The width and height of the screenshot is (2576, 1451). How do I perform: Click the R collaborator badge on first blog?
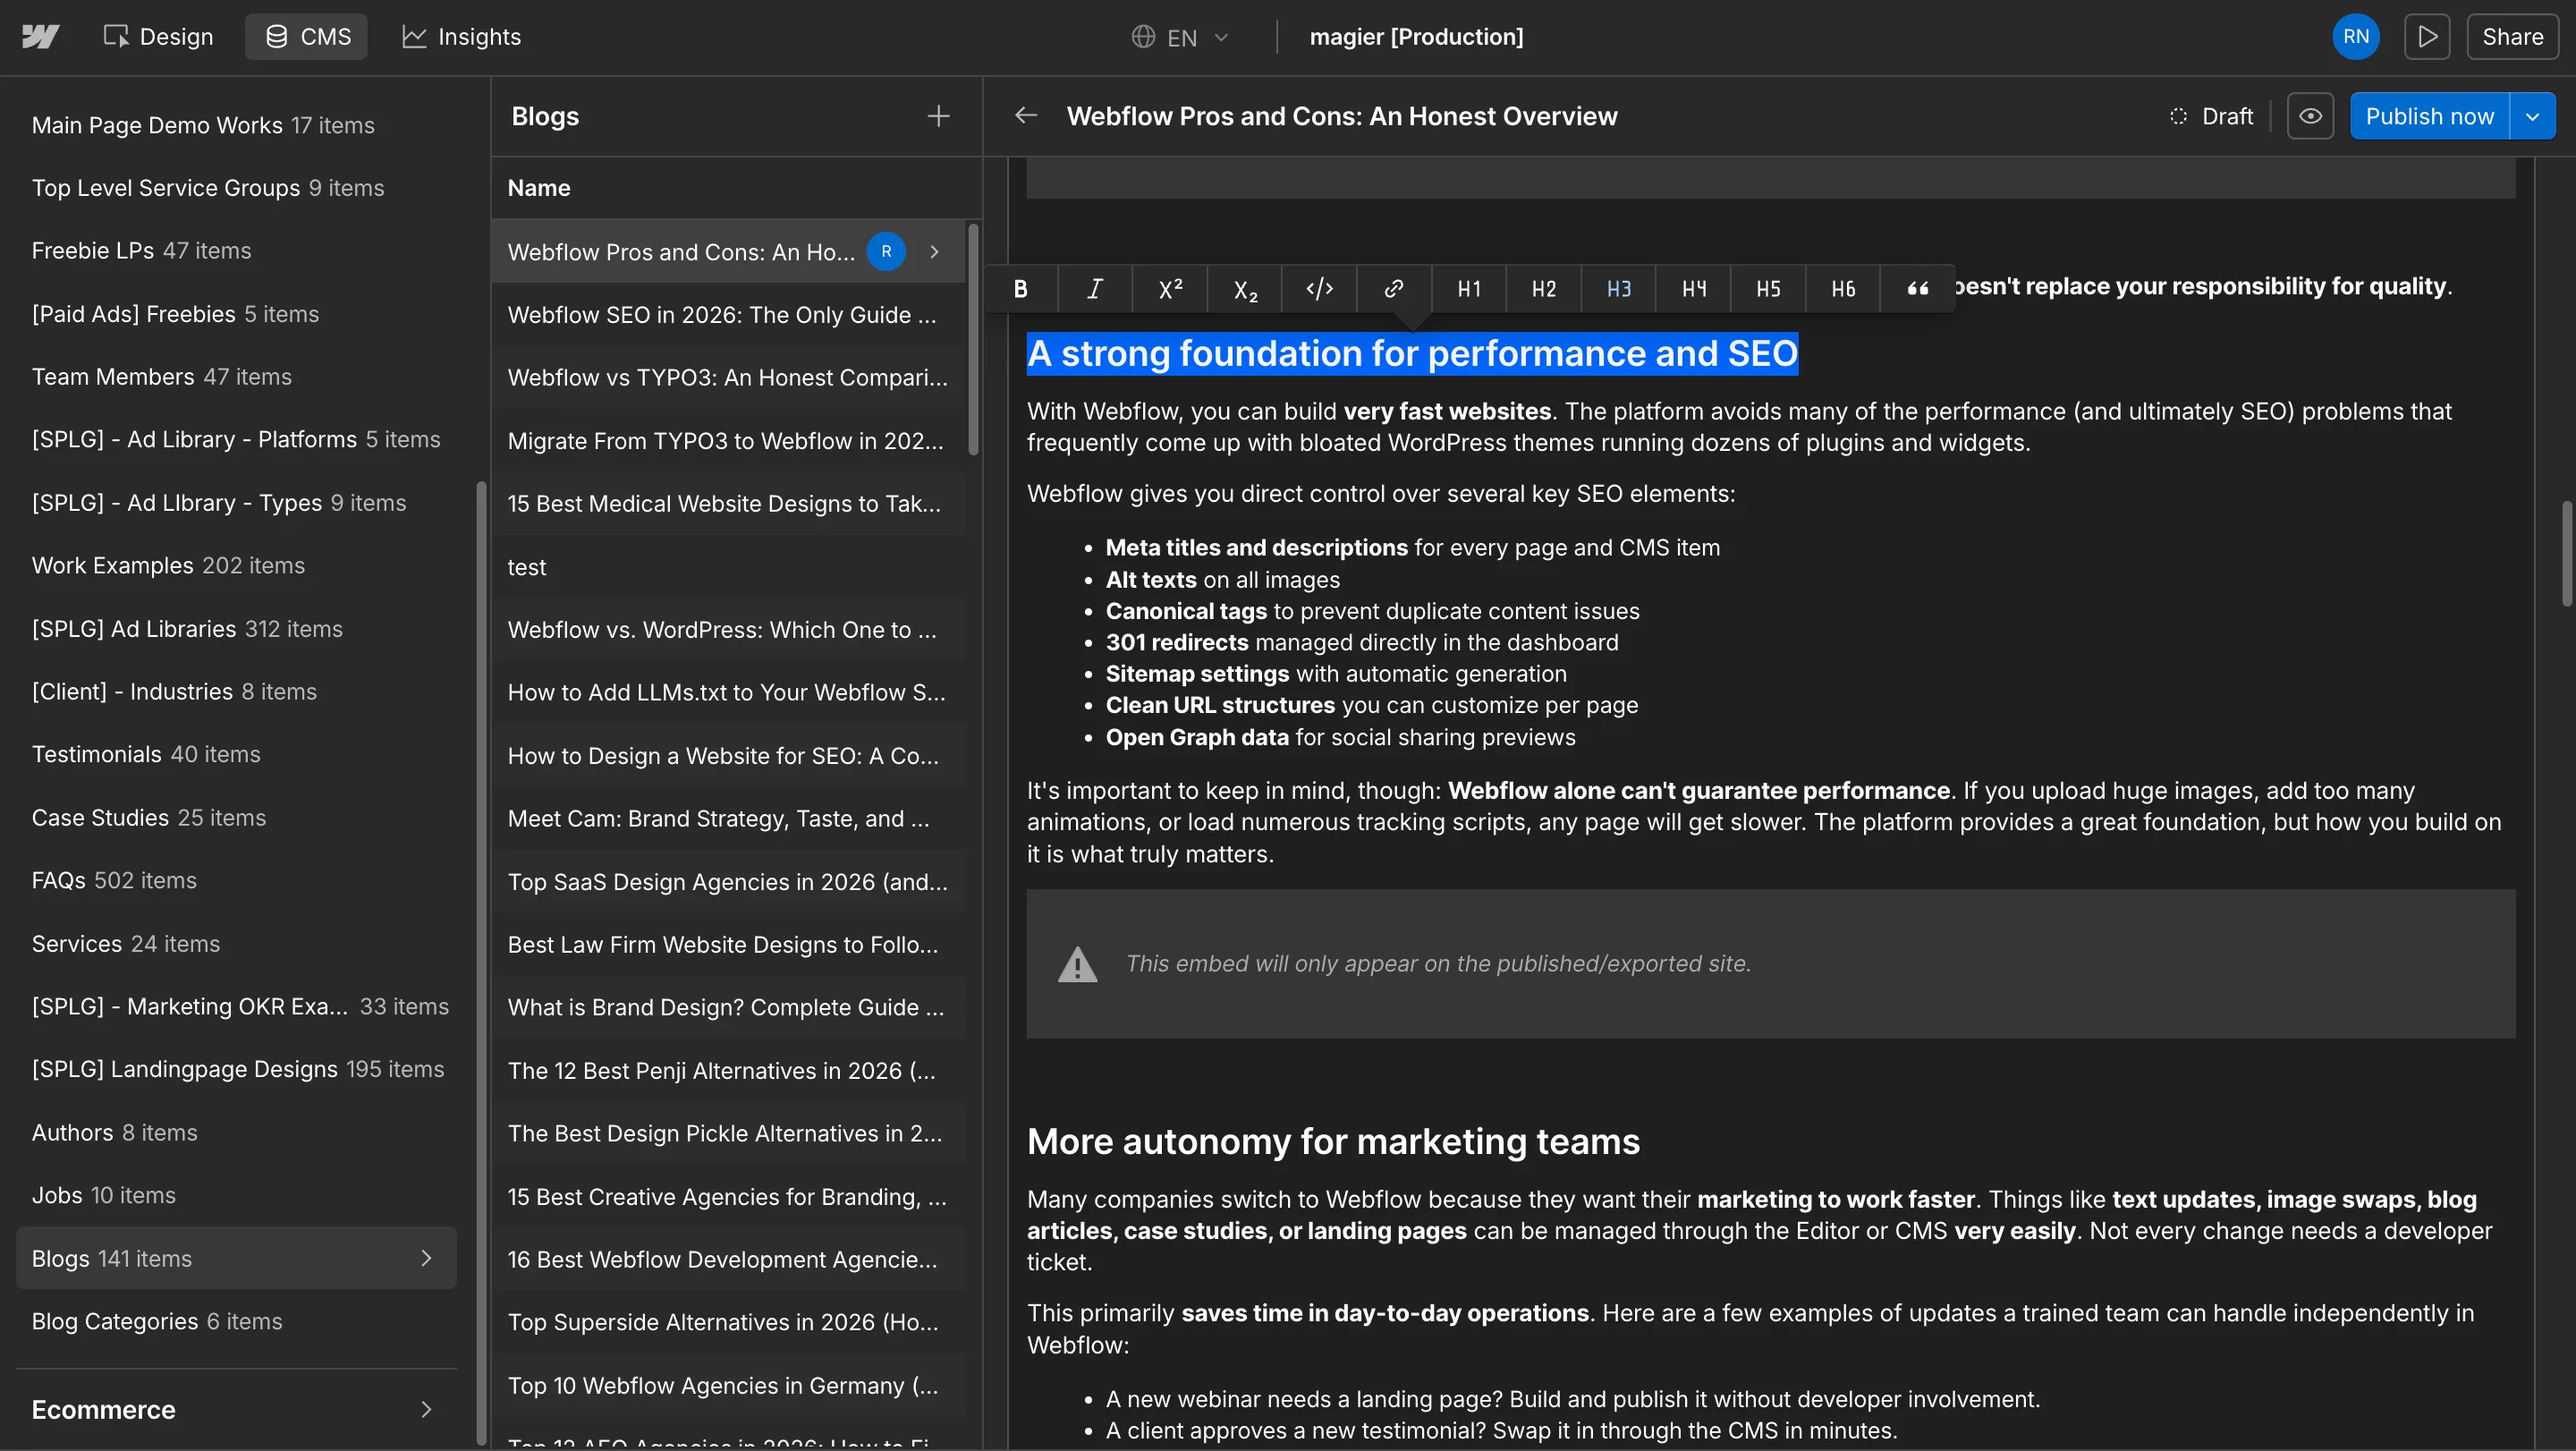pos(886,252)
